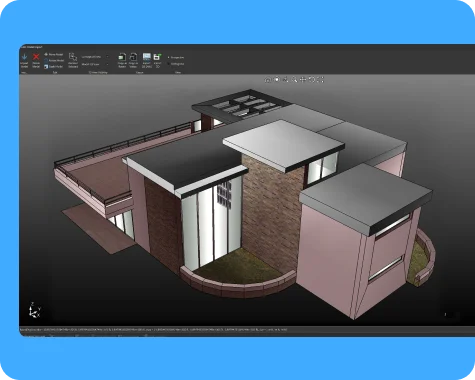Click the pan cross-arrows icon in viewport toolbar

pyautogui.click(x=303, y=79)
